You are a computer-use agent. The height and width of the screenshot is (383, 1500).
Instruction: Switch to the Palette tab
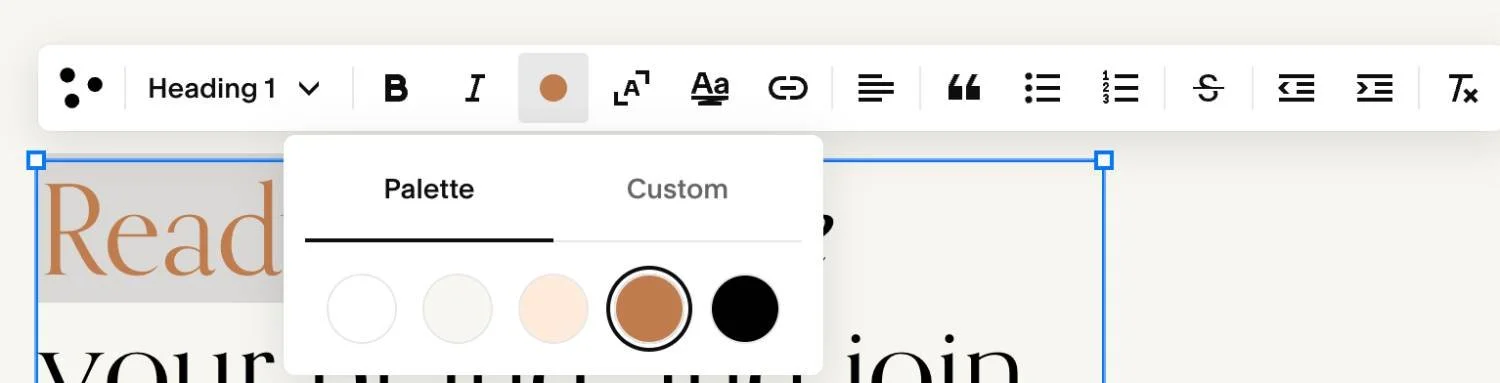[x=429, y=189]
